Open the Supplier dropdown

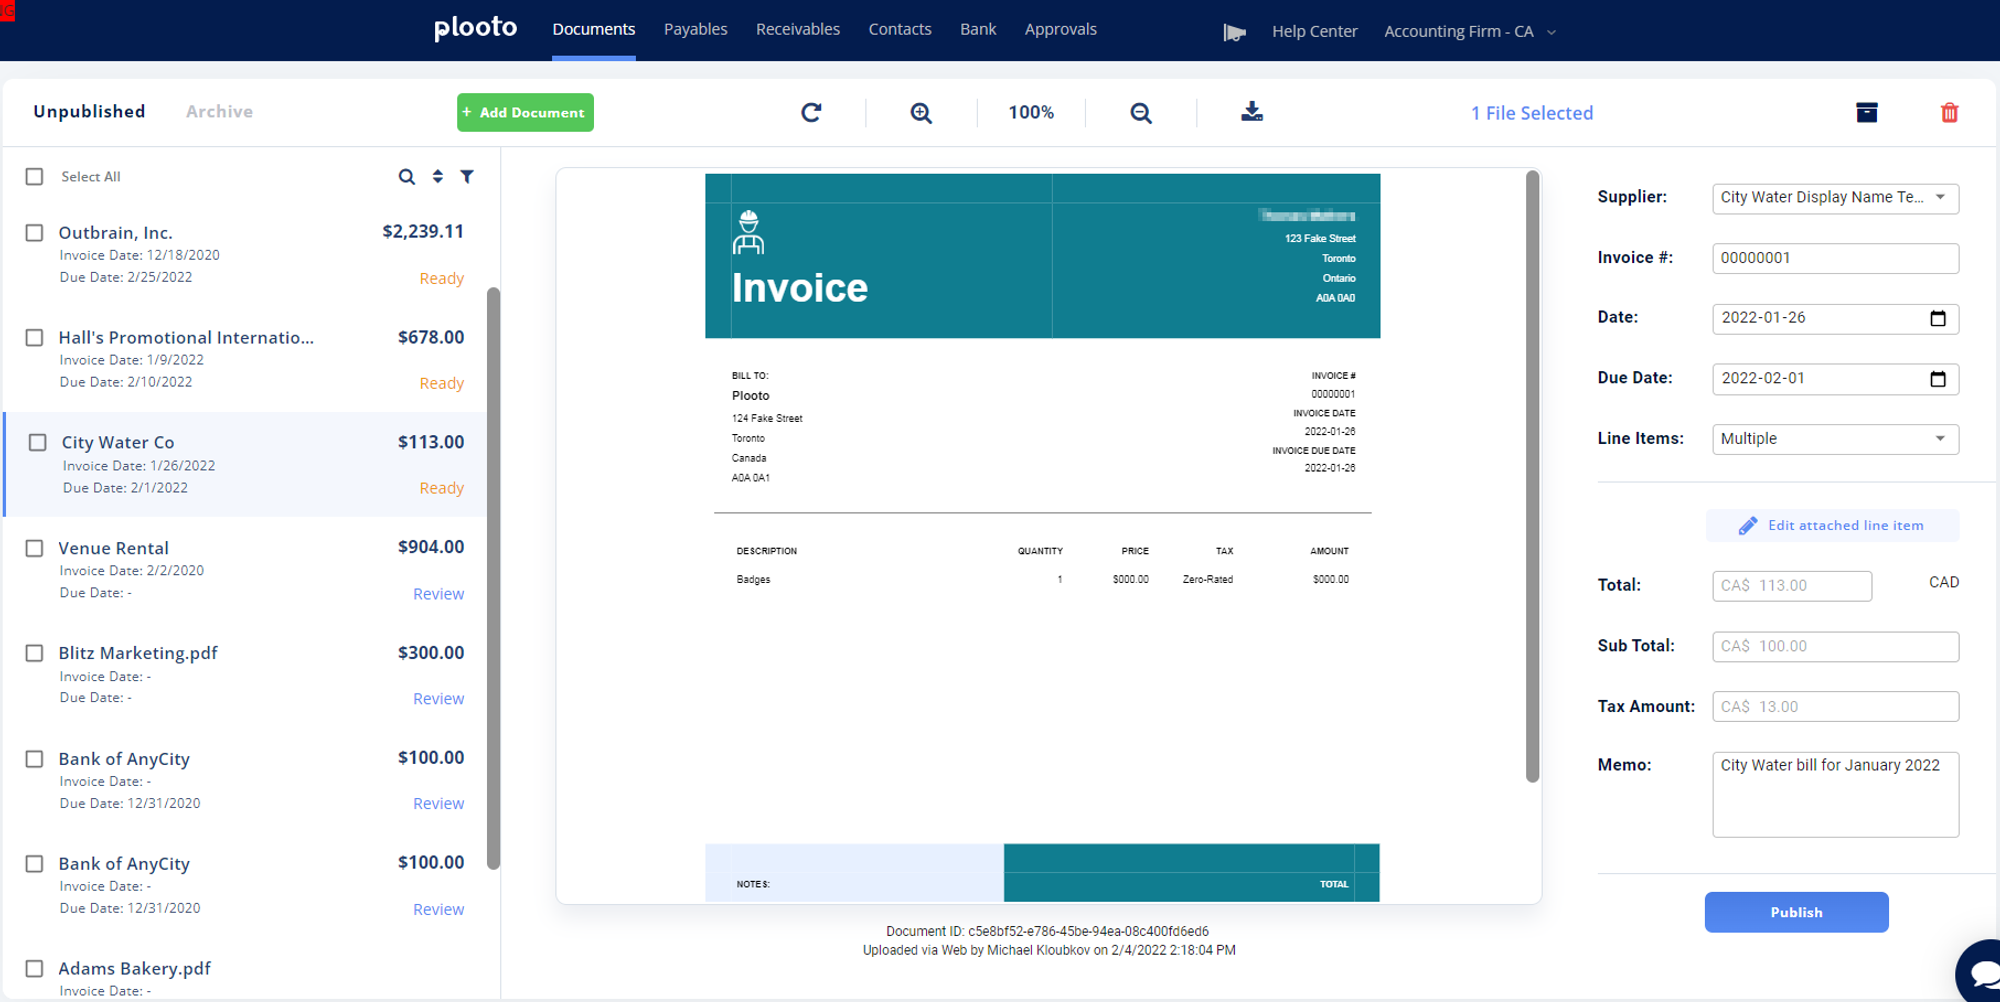(1834, 198)
